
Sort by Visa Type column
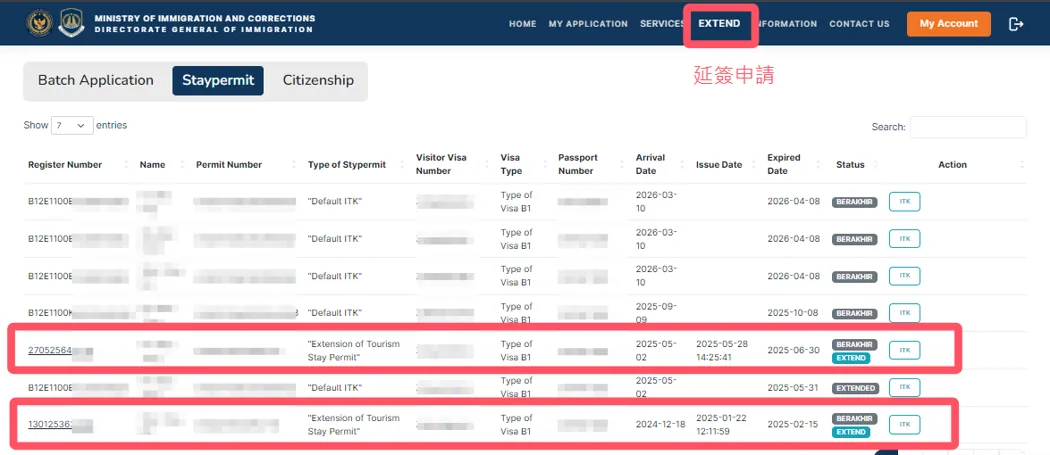coord(511,164)
